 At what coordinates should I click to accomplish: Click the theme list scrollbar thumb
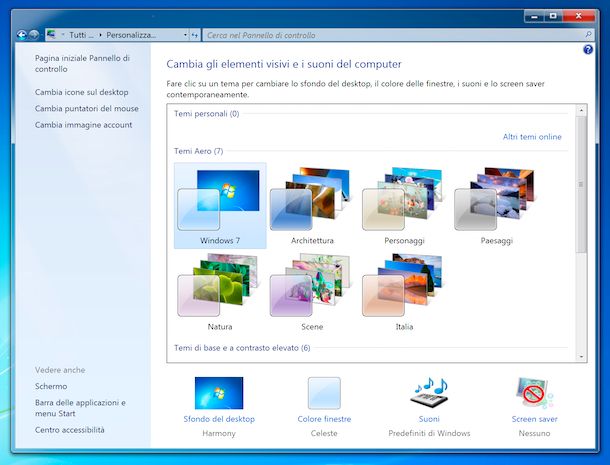pos(581,184)
